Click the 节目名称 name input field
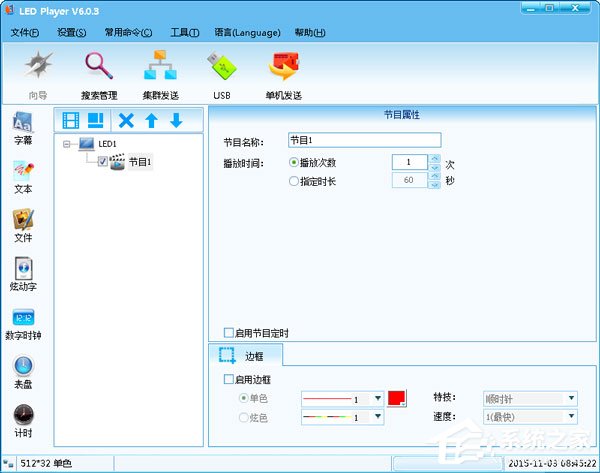Viewport: 600px width, 473px height. click(x=363, y=140)
